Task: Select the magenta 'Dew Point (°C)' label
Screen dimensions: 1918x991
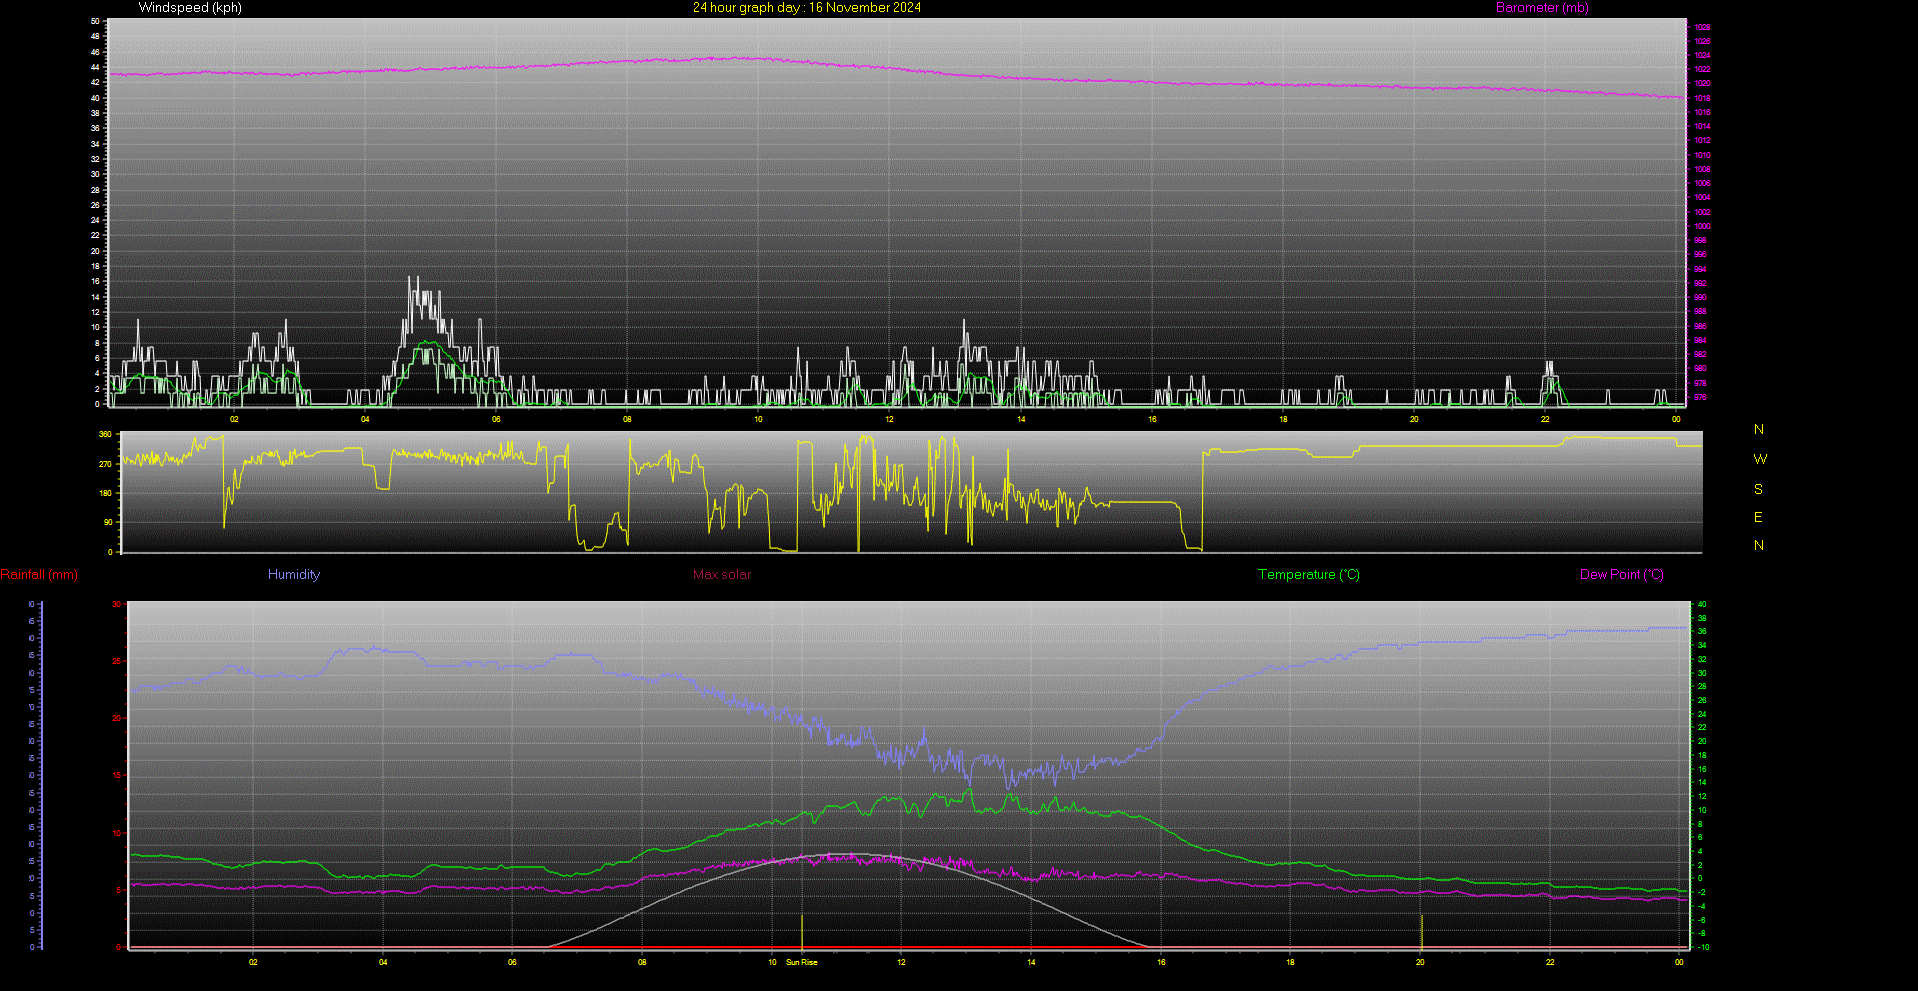Action: pyautogui.click(x=1622, y=575)
